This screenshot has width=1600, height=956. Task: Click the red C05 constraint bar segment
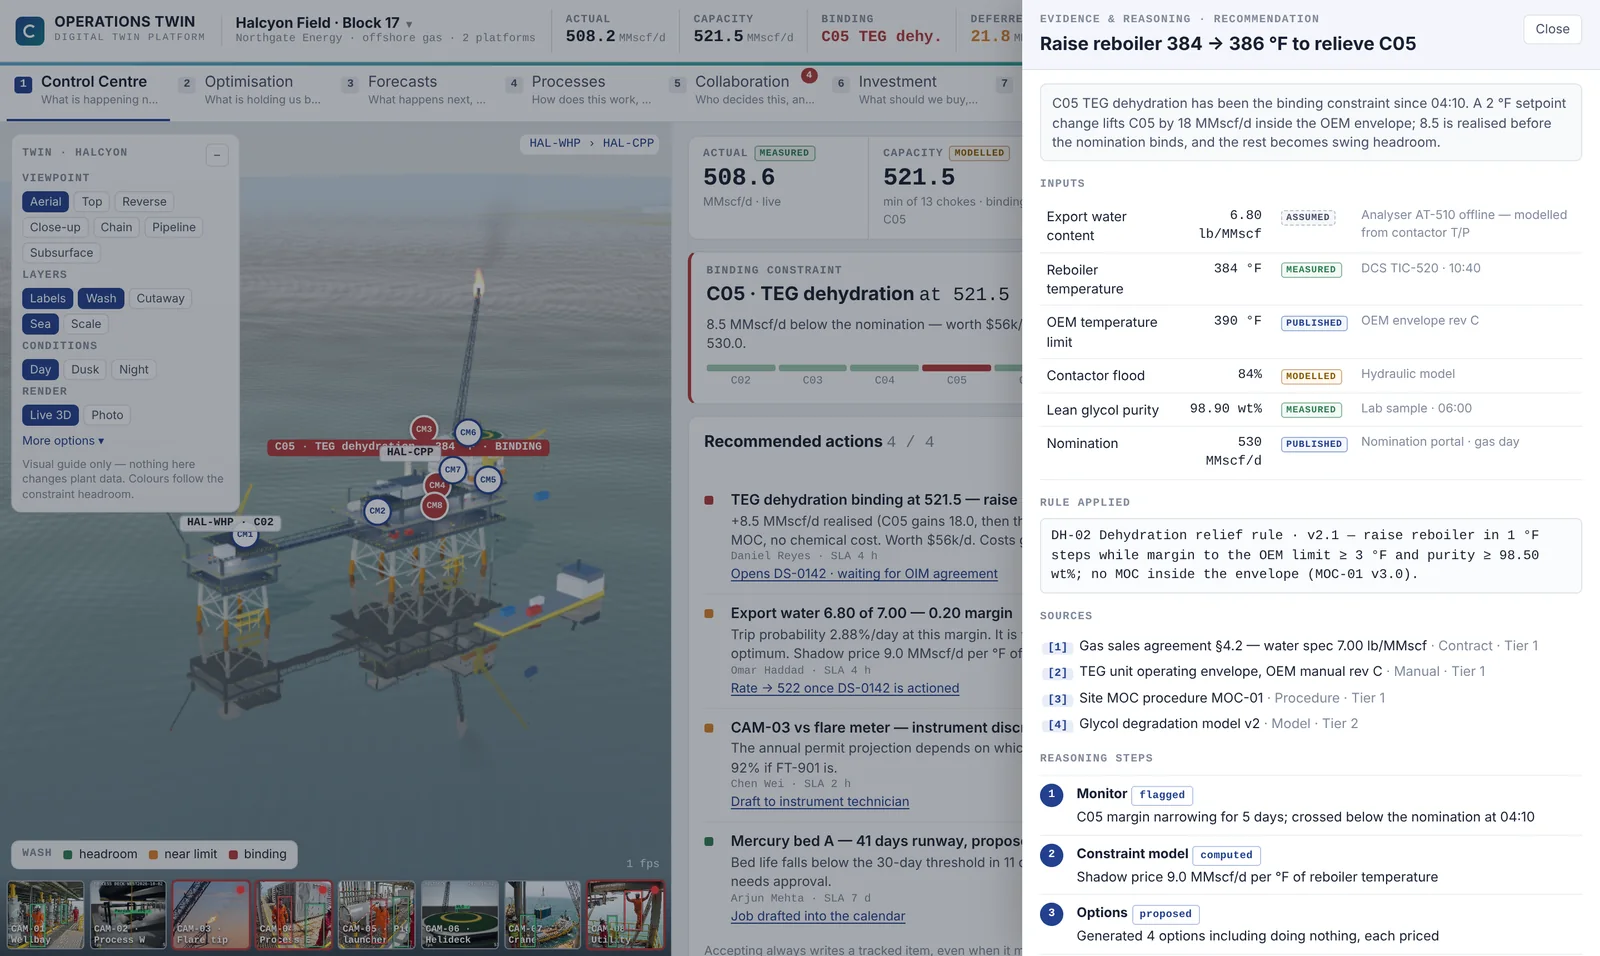click(956, 368)
